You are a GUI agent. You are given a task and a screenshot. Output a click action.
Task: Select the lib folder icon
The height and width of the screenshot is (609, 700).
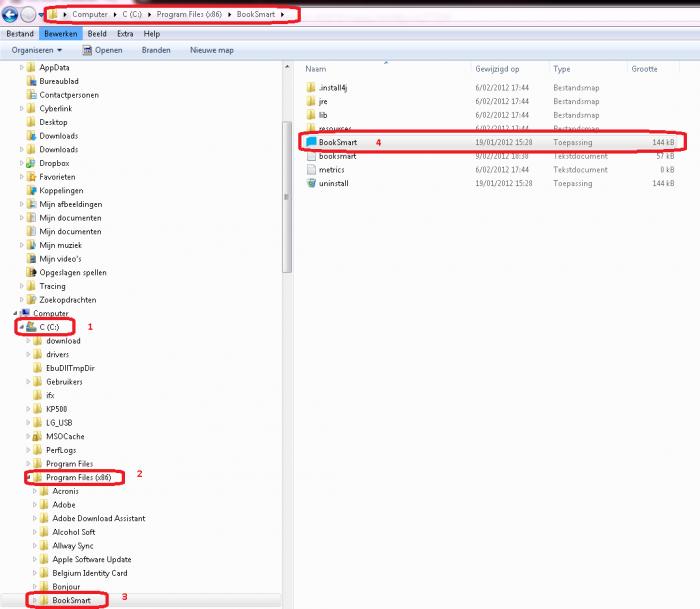coord(311,115)
